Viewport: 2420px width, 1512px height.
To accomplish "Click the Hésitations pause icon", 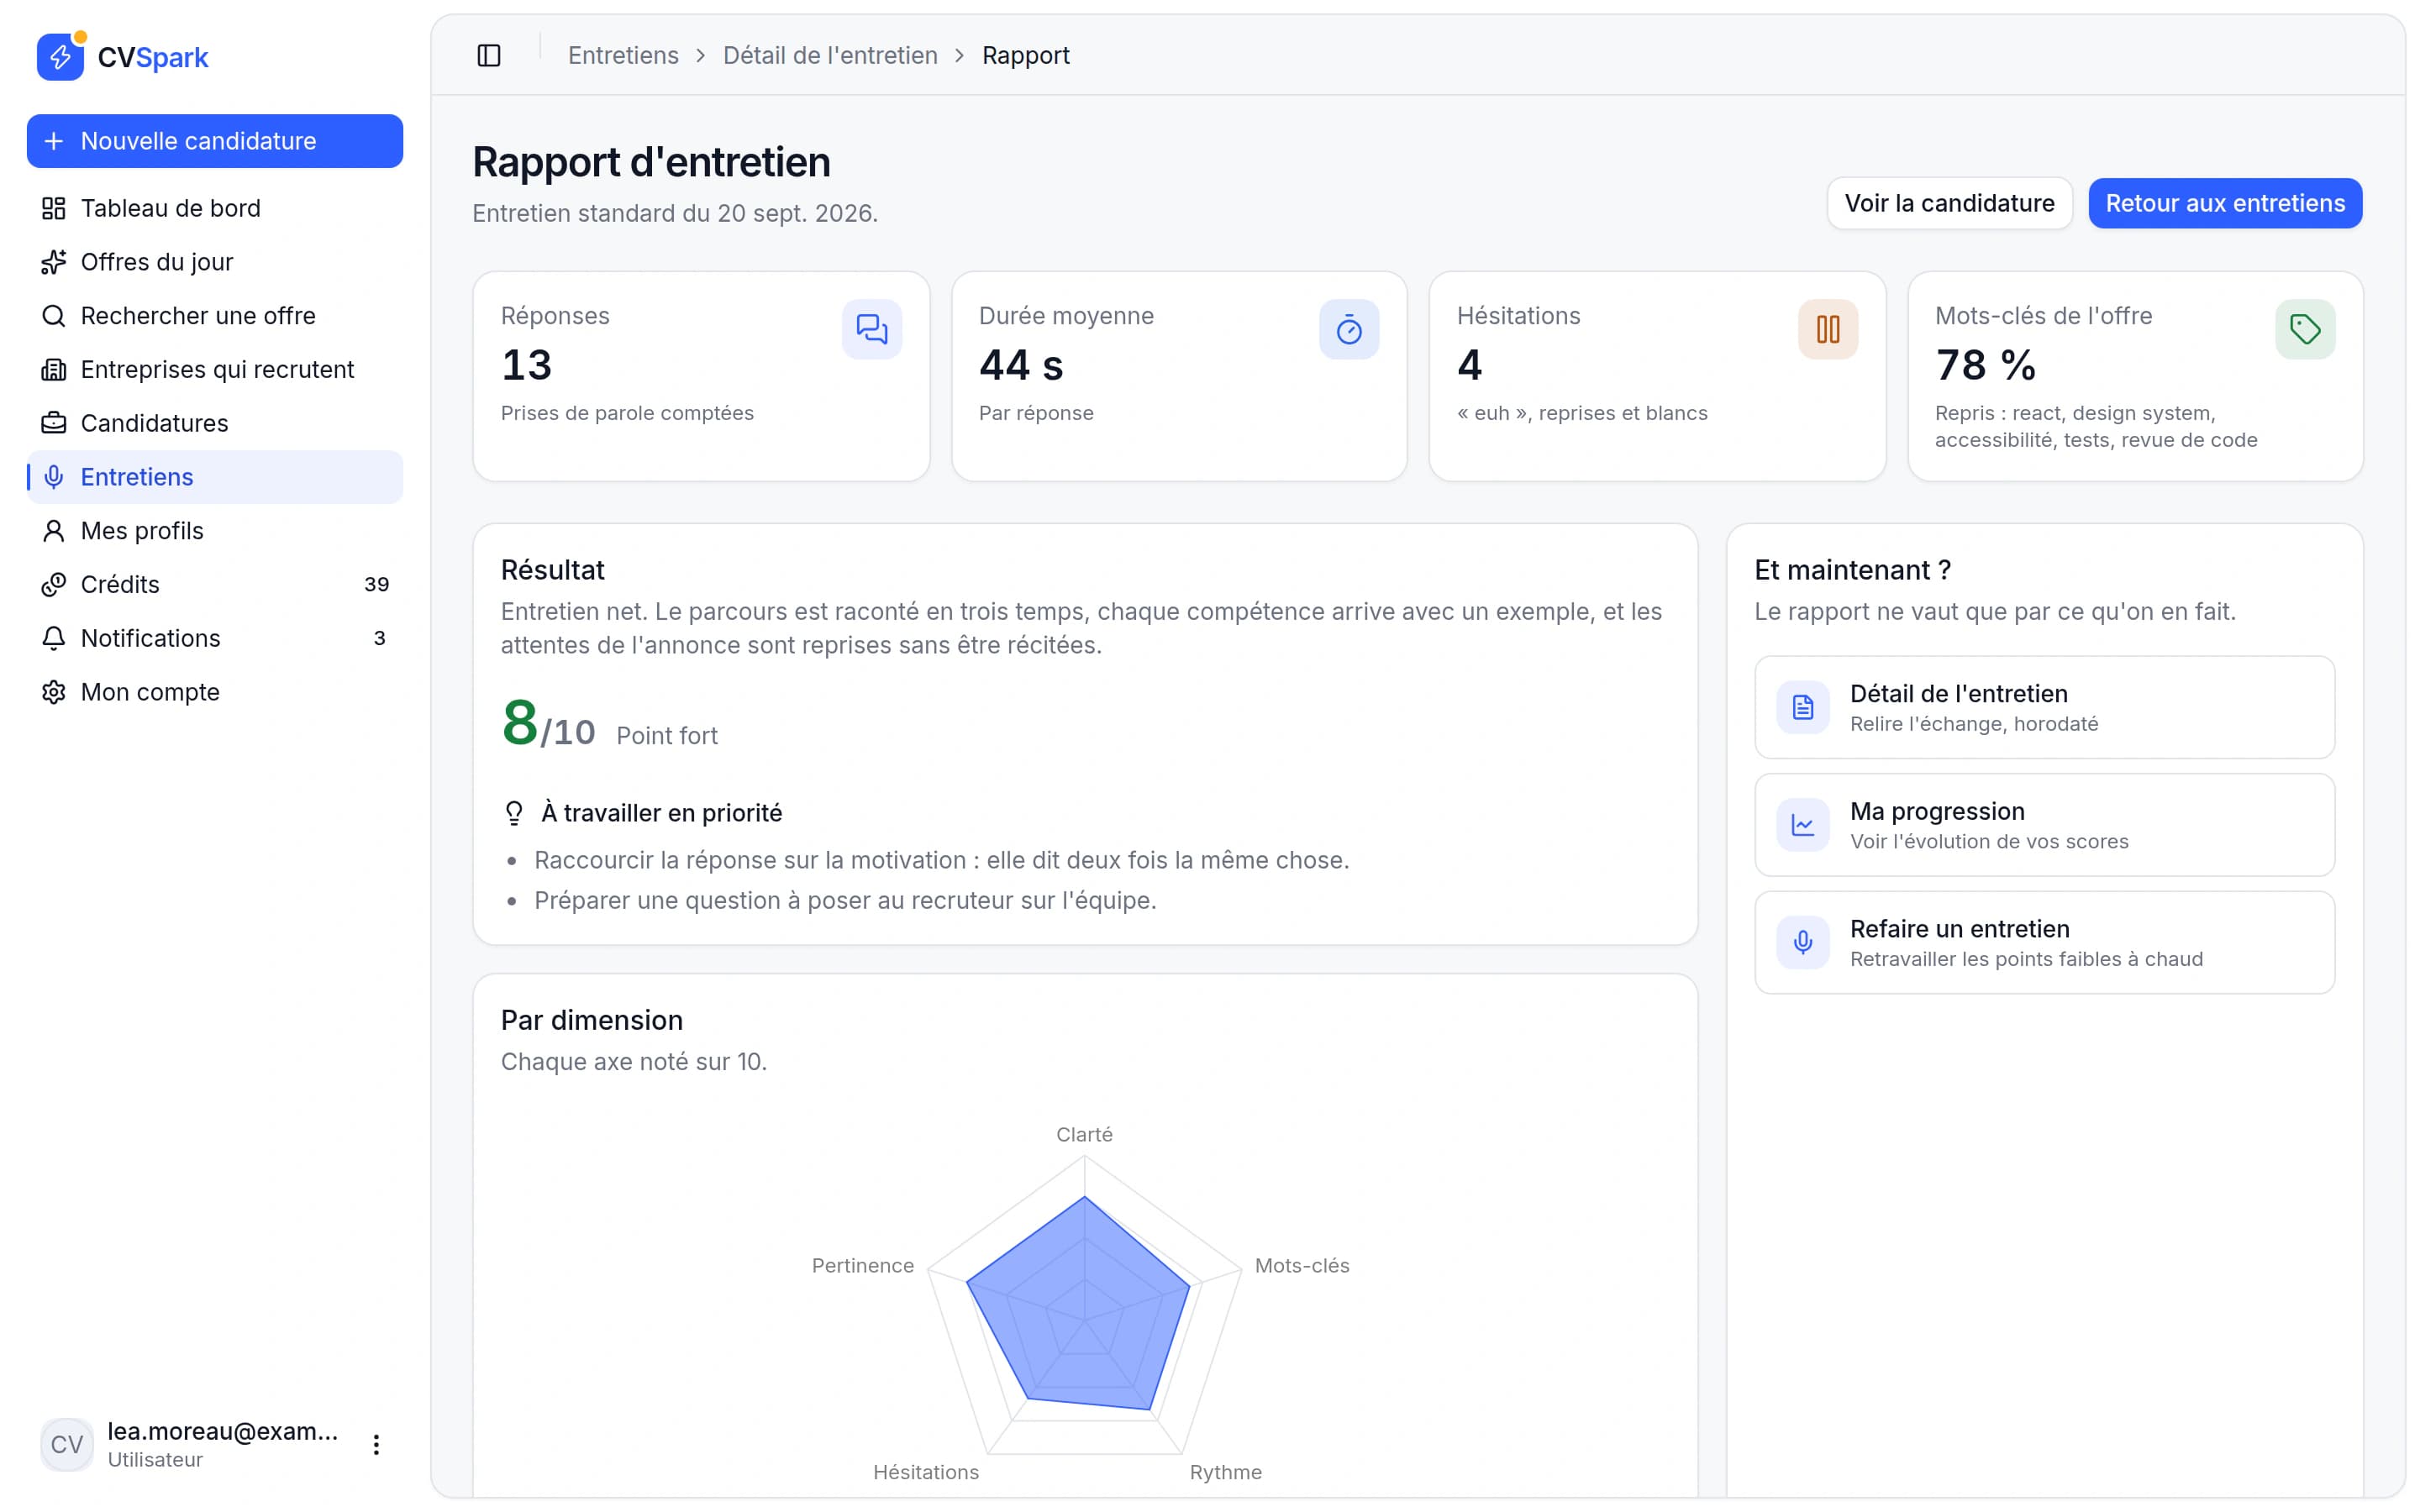I will click(x=1828, y=329).
